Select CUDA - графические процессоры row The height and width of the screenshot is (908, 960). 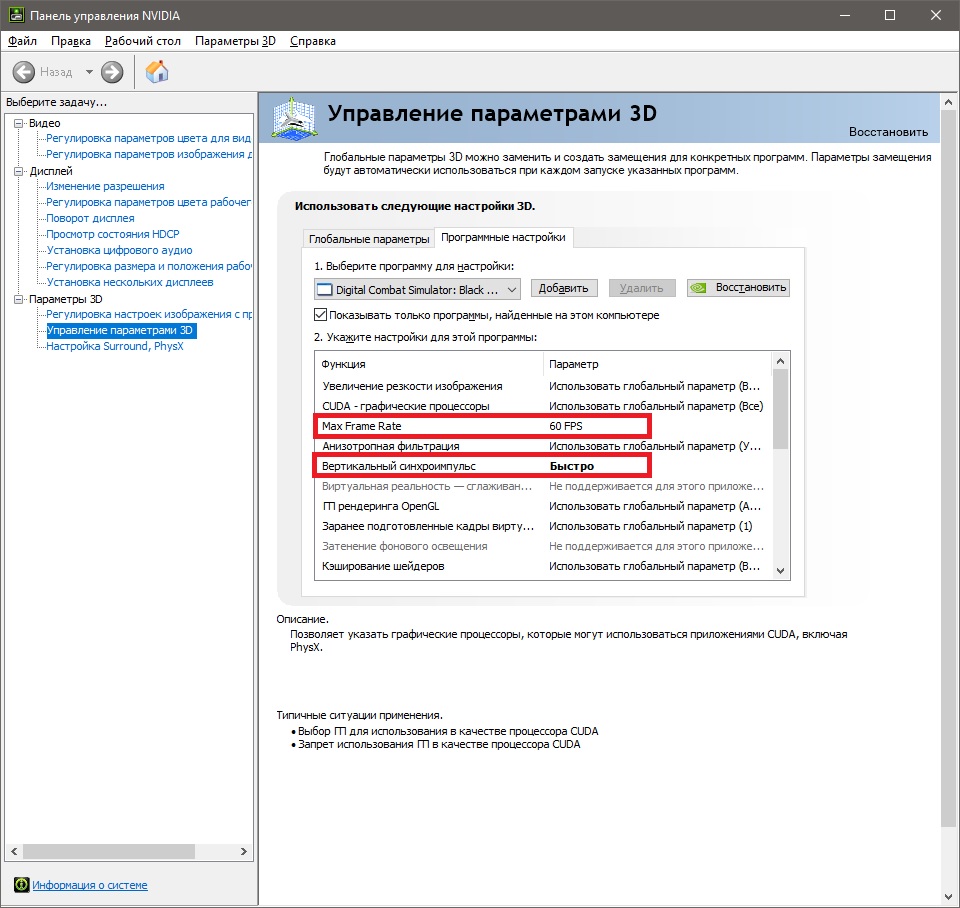click(x=542, y=406)
